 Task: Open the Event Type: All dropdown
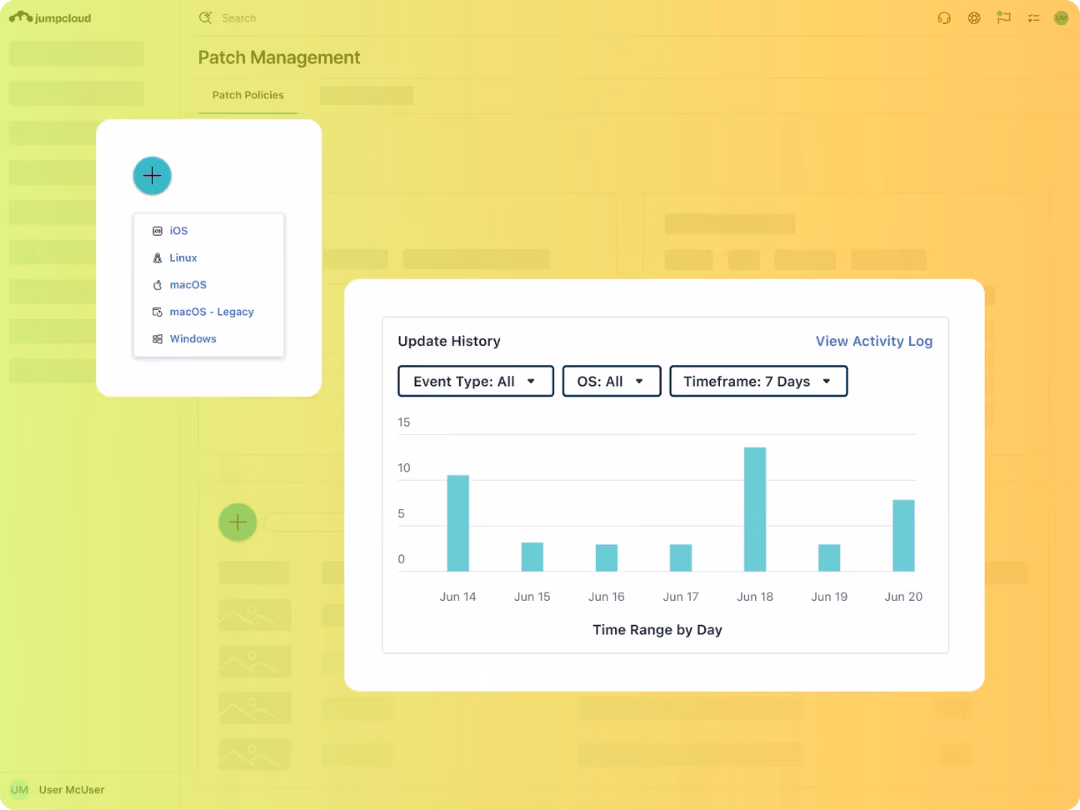475,382
